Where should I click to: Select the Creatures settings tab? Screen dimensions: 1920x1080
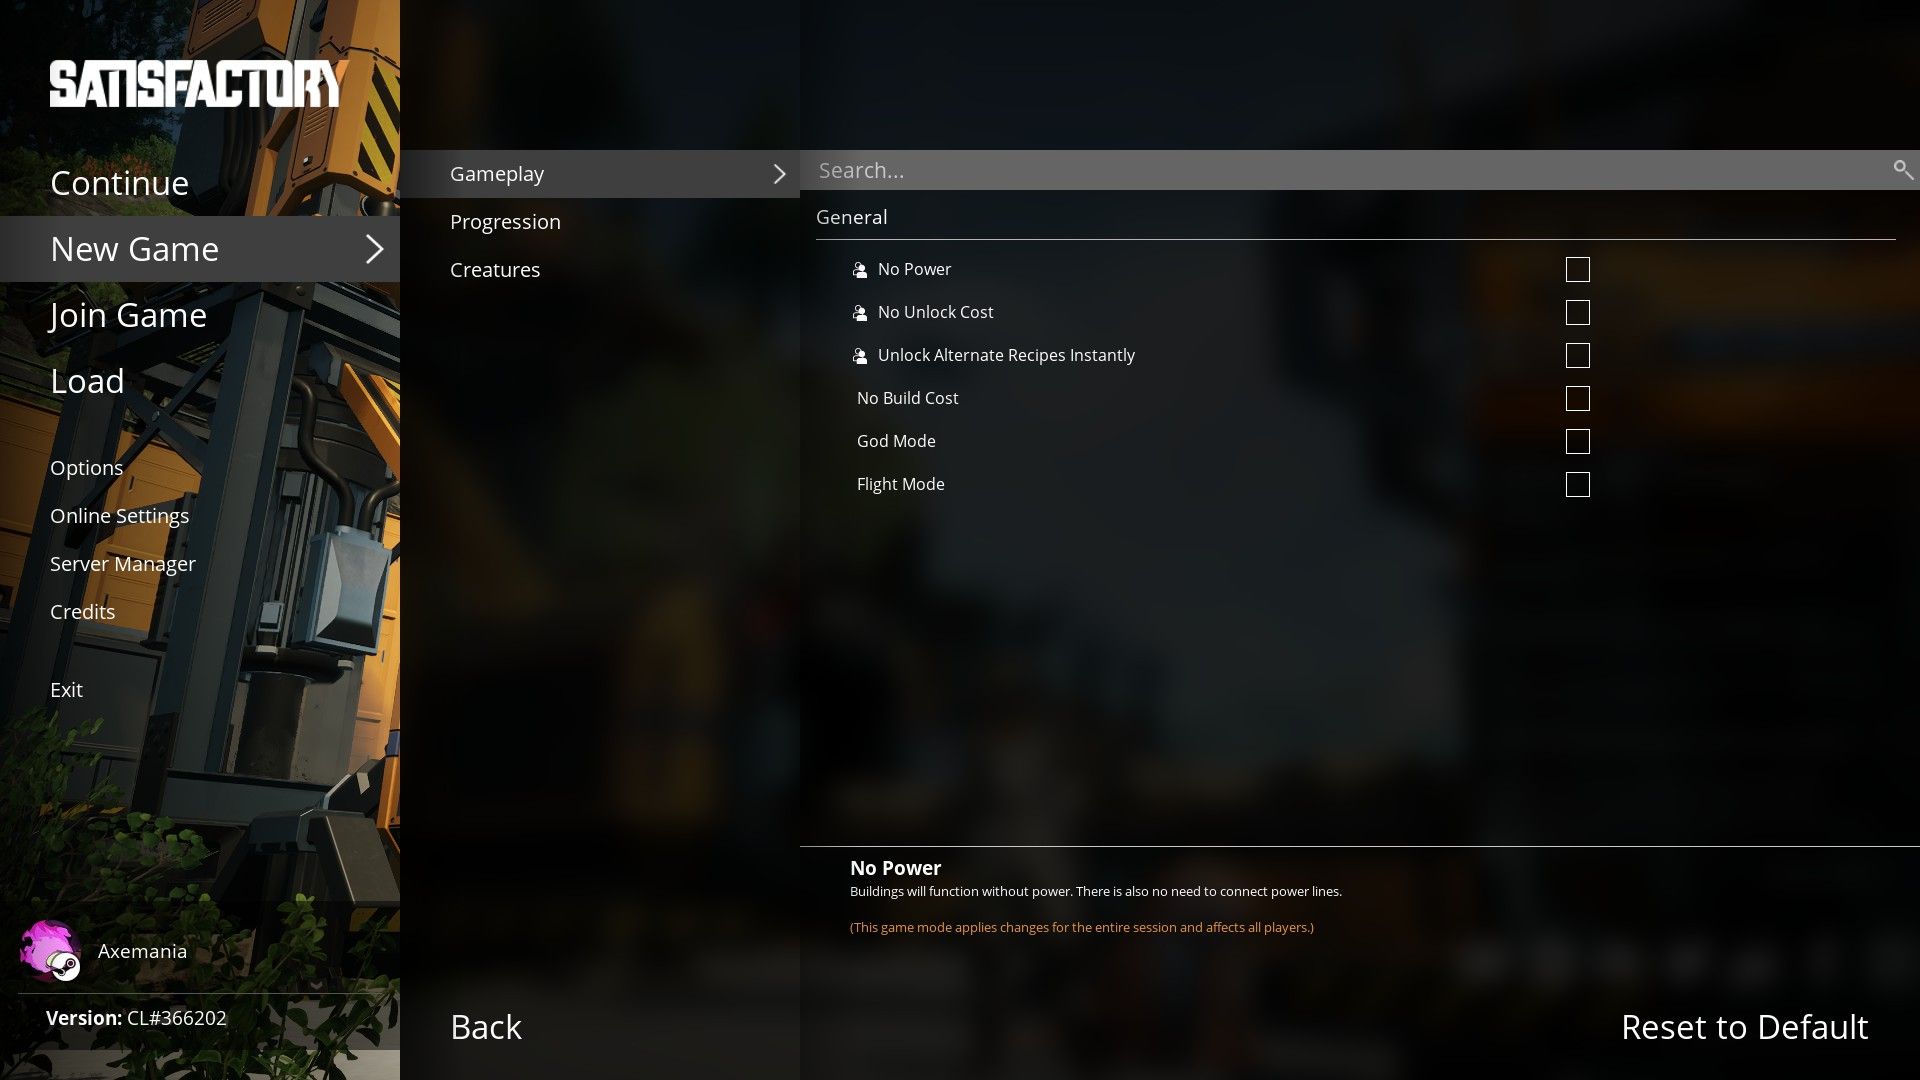click(496, 268)
